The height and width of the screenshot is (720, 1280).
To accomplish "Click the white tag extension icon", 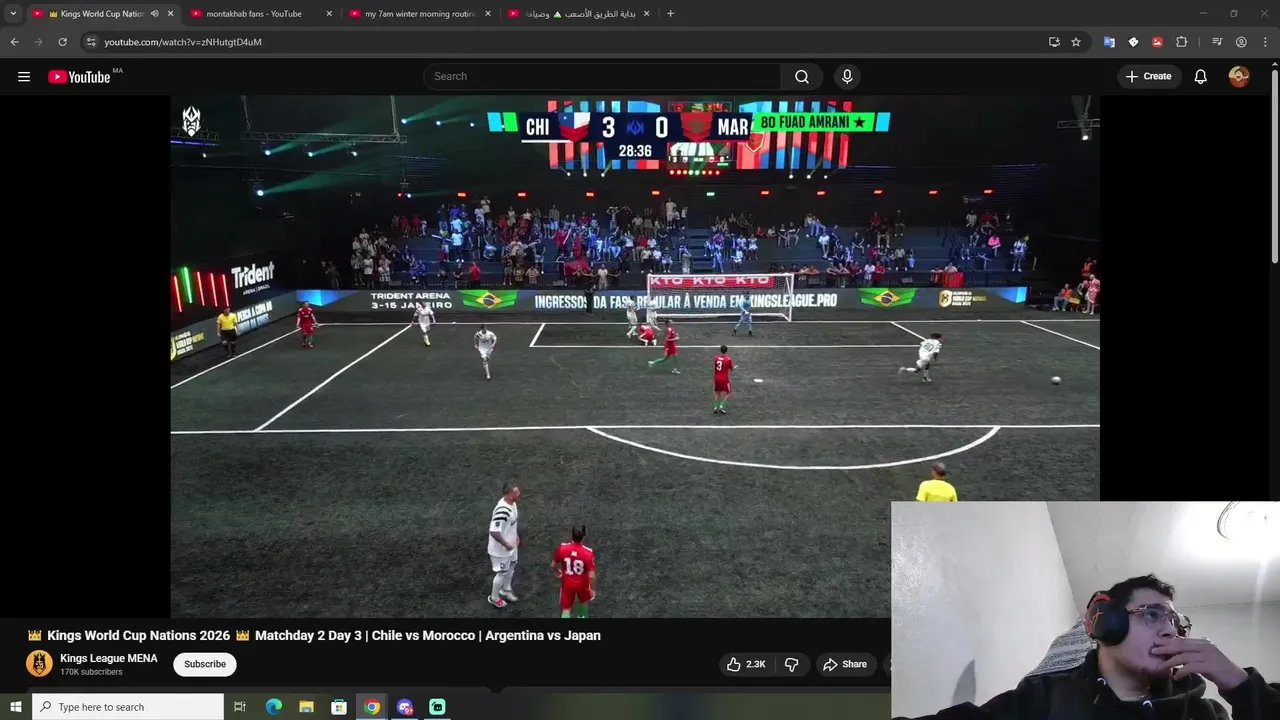I will tap(1133, 42).
